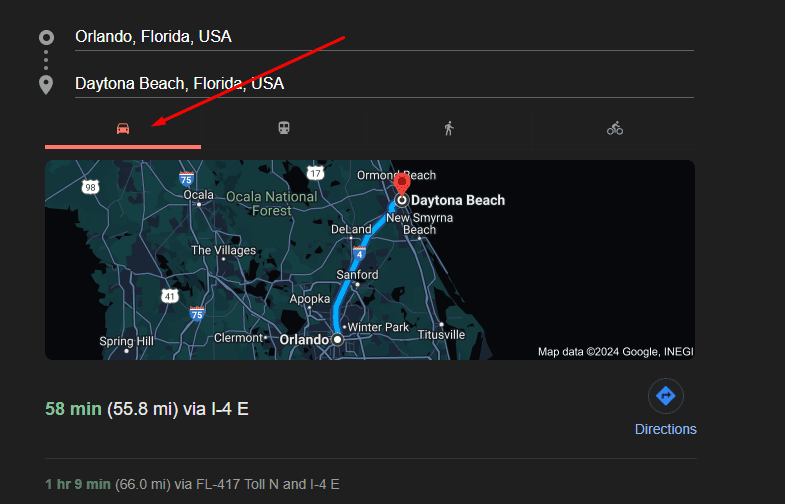Open the Directions link
The width and height of the screenshot is (785, 504).
665,429
